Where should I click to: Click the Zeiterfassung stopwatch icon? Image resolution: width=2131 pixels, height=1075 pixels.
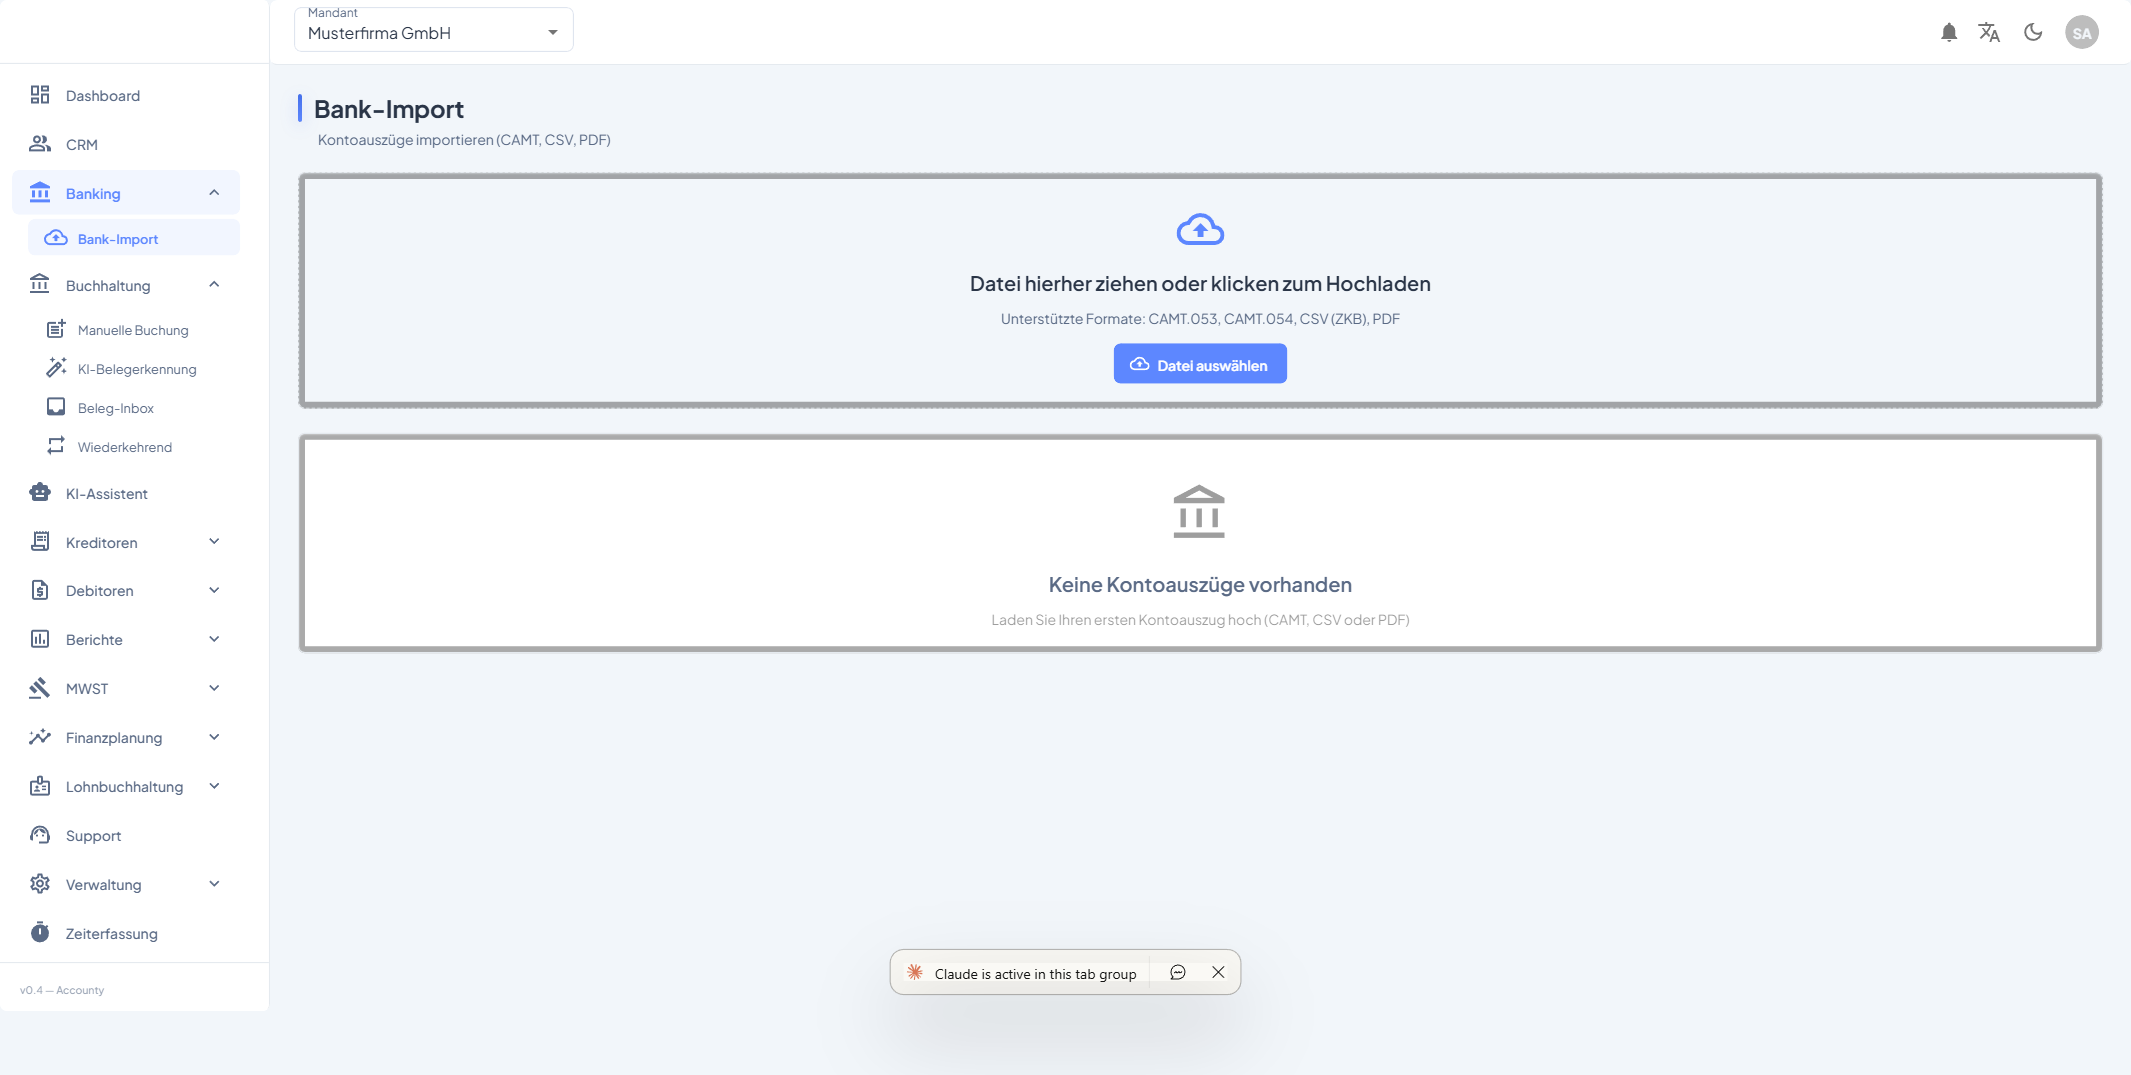tap(40, 933)
